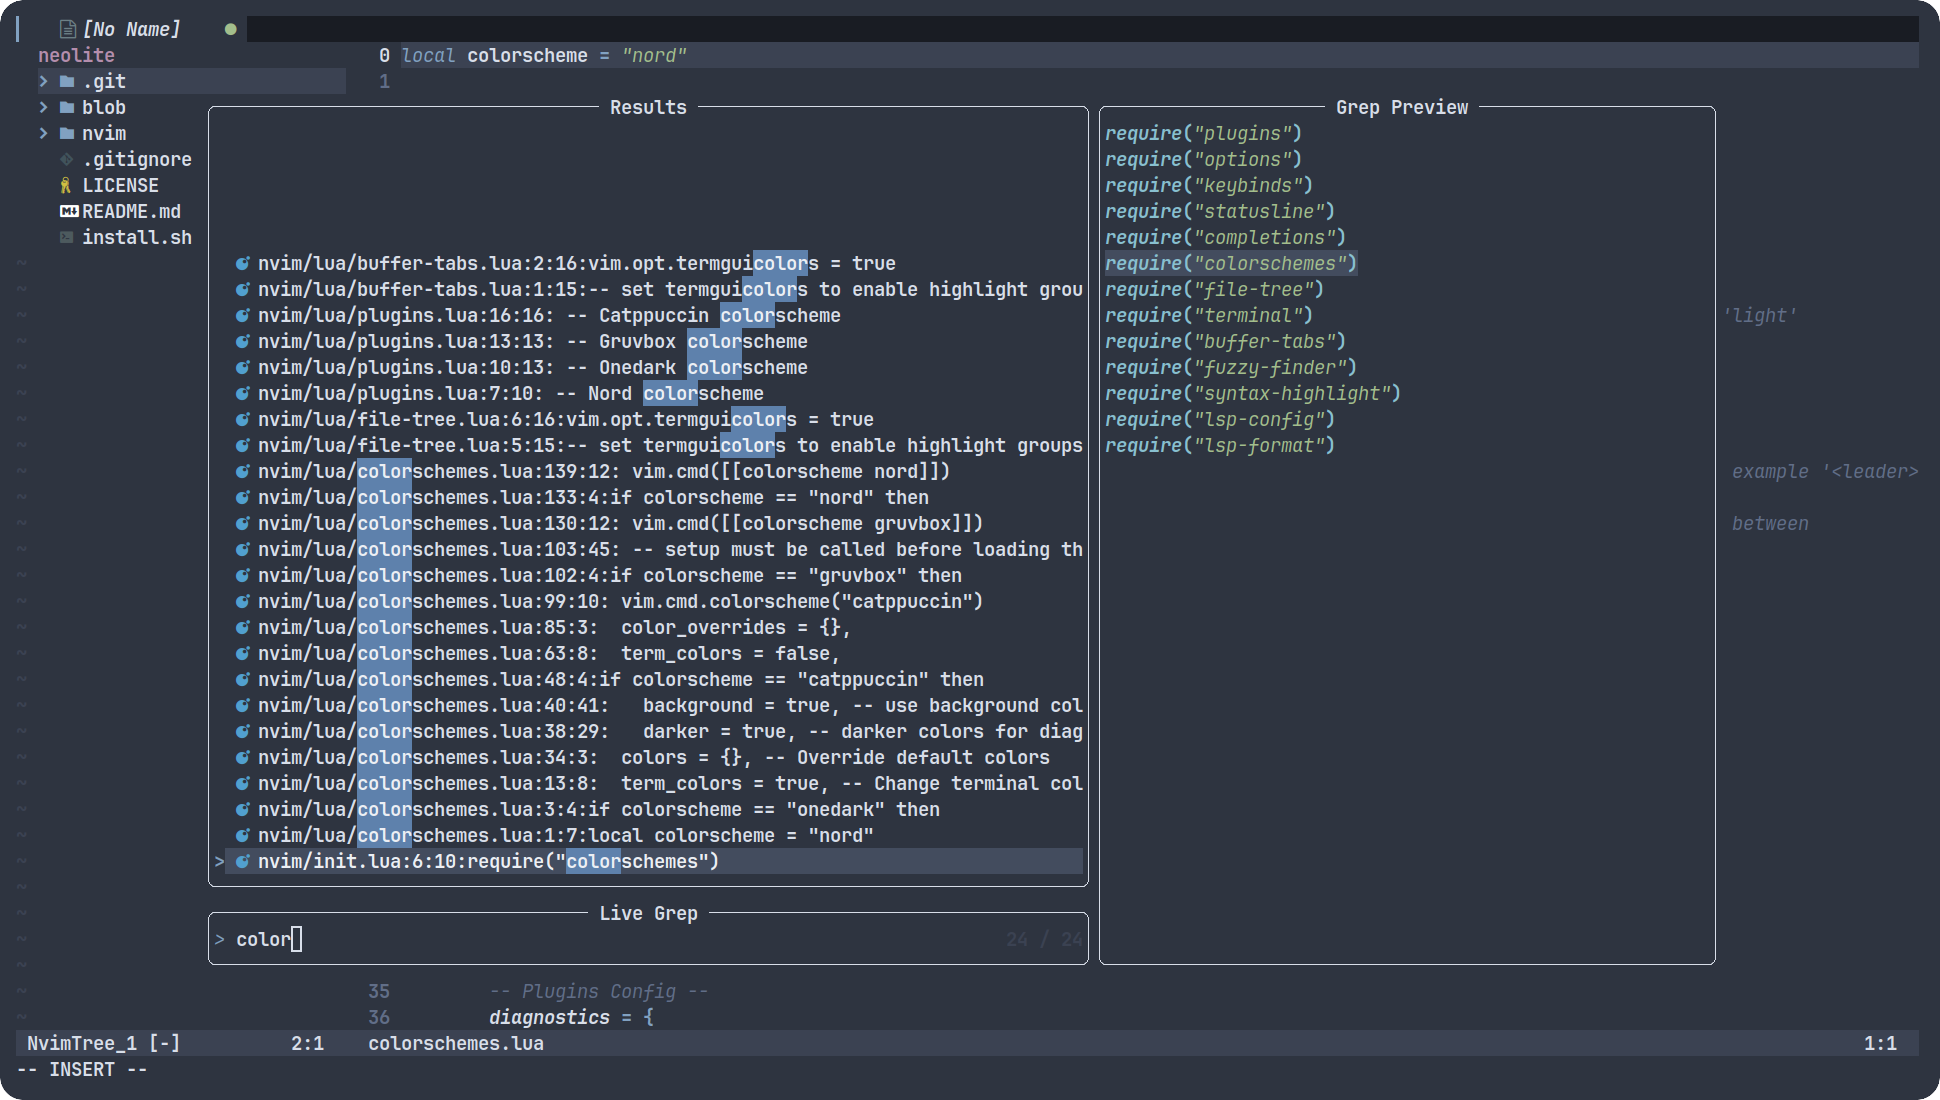The width and height of the screenshot is (1940, 1100).
Task: Click the Lua icon on the buffer-tabs.lua:2:16 result
Action: click(x=243, y=263)
